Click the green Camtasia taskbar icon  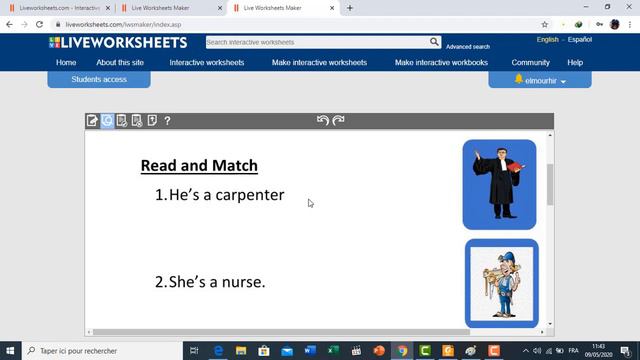425,351
